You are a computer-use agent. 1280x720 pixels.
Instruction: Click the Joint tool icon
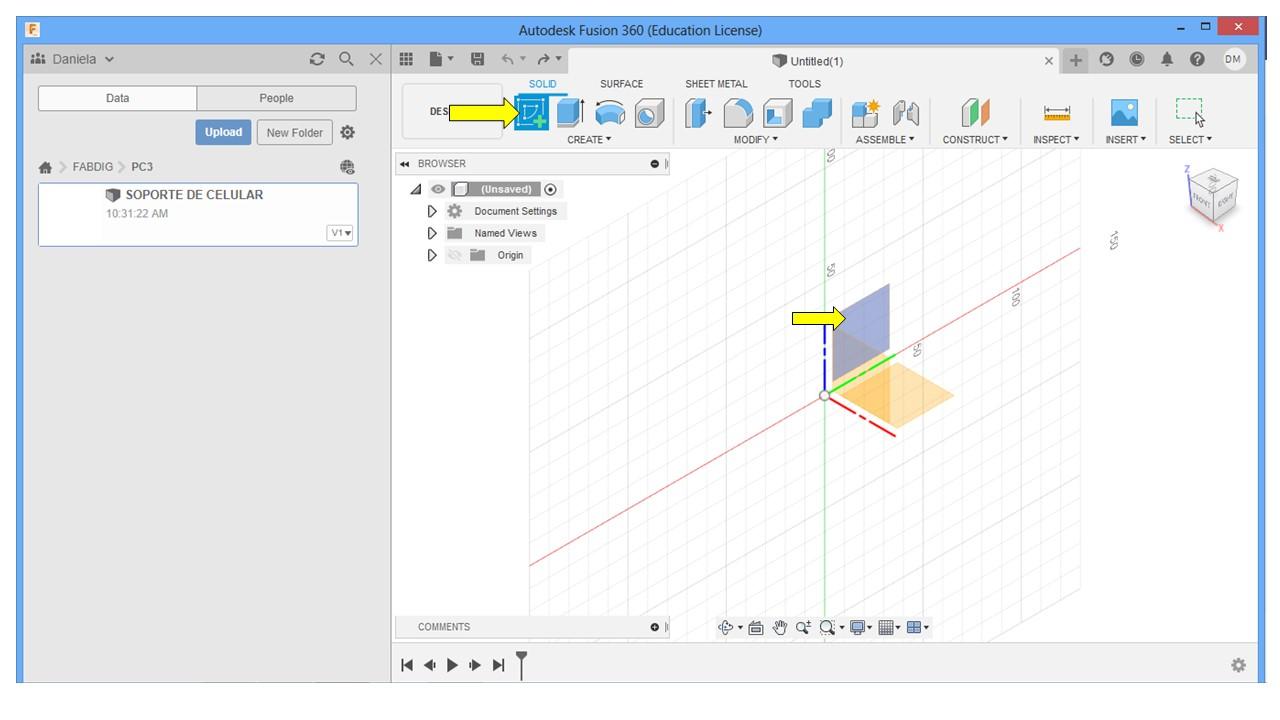[905, 113]
